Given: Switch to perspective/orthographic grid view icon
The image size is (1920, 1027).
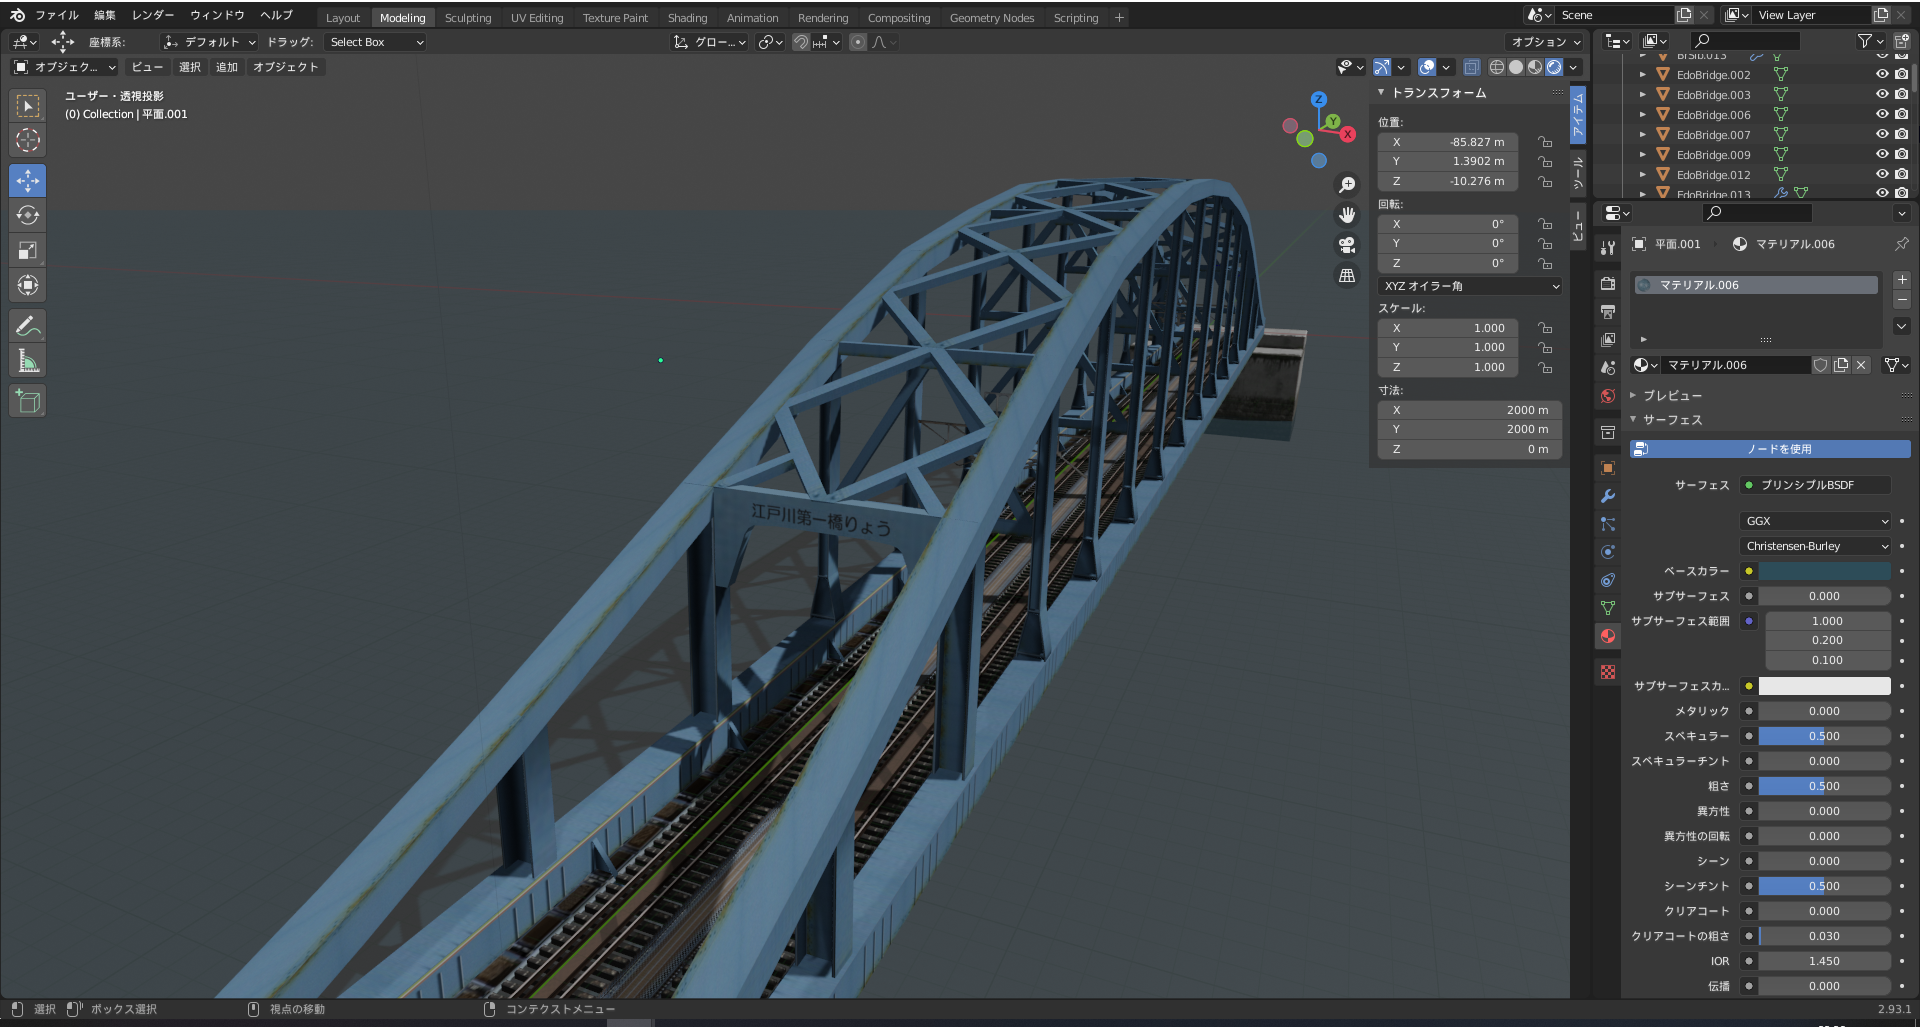Looking at the screenshot, I should (1347, 276).
